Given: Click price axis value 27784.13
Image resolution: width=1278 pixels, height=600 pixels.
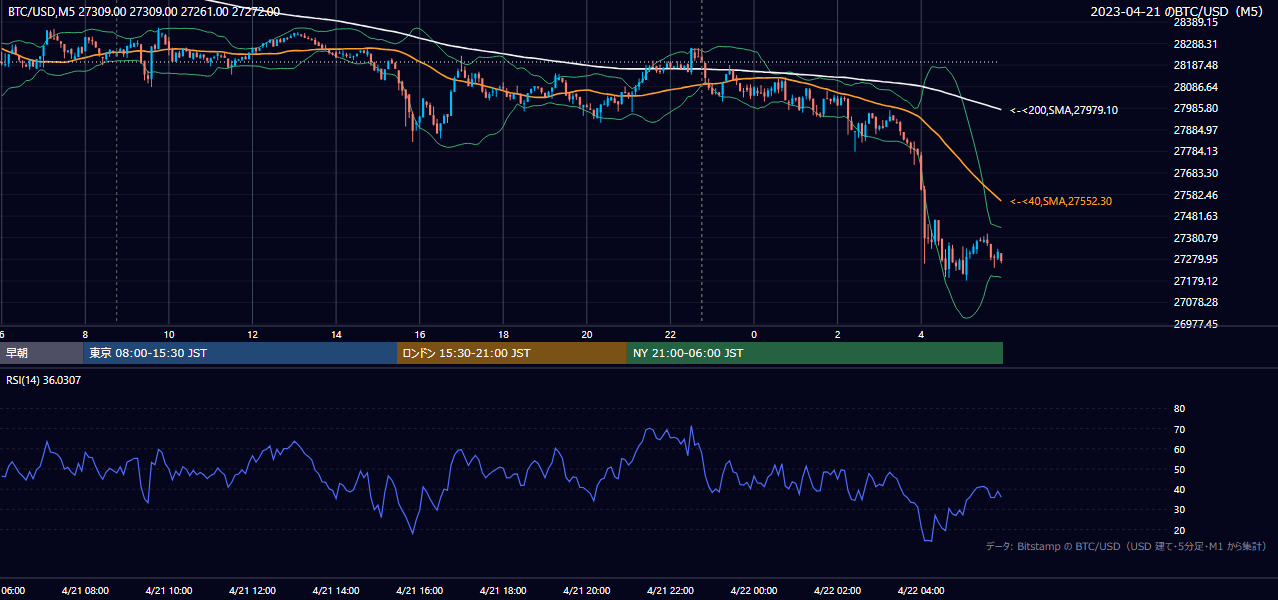Looking at the screenshot, I should point(1195,151).
